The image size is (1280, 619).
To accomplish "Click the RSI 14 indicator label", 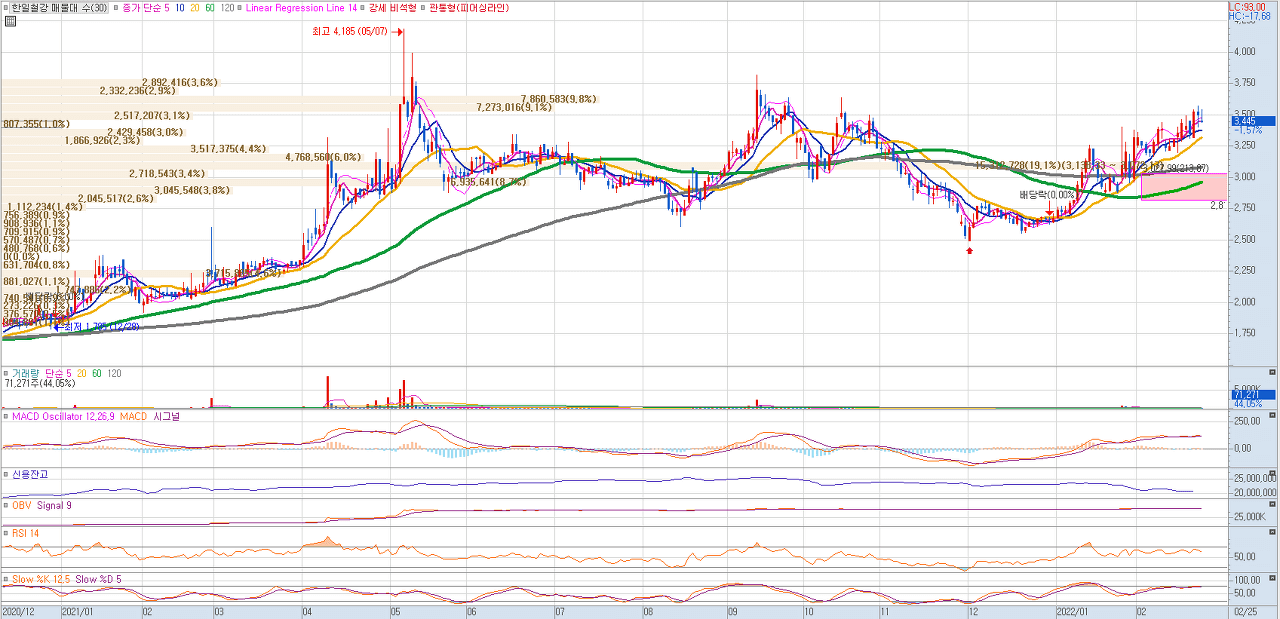I will pyautogui.click(x=26, y=533).
